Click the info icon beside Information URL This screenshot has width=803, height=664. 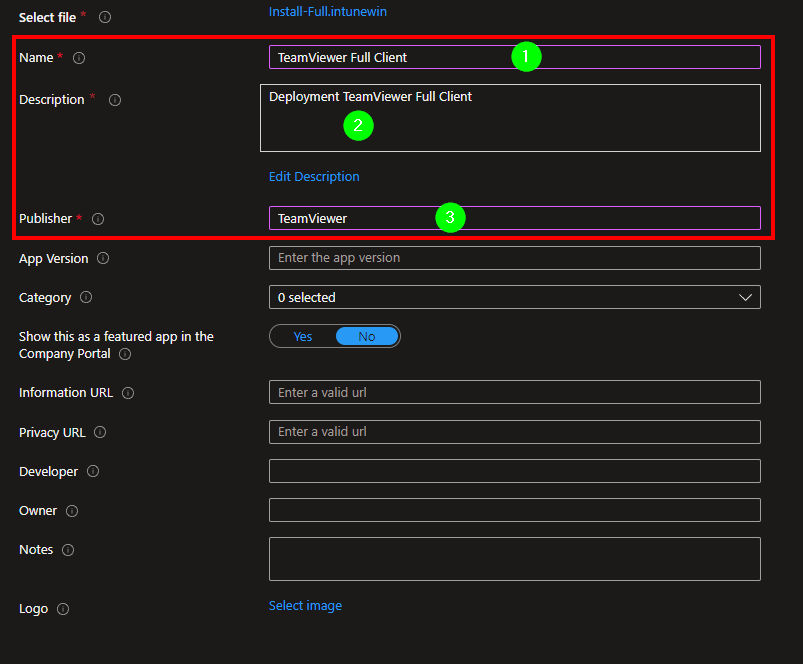(x=128, y=393)
